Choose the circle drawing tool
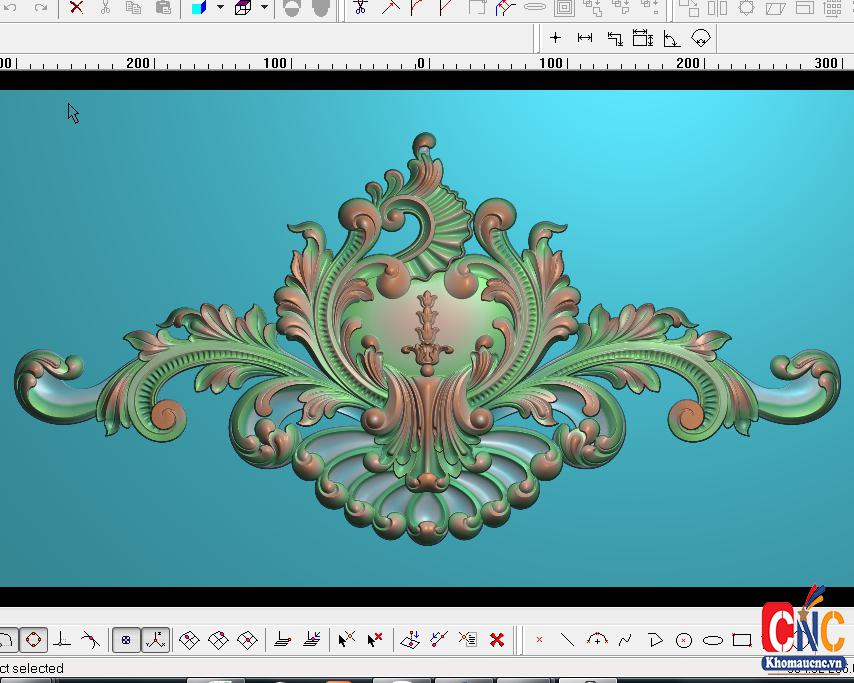The height and width of the screenshot is (683, 854). (684, 640)
